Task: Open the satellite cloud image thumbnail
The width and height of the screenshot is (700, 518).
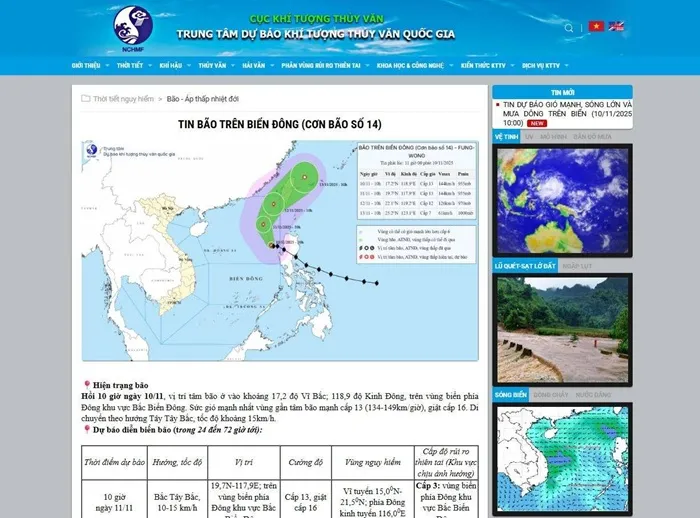Action: [x=562, y=201]
